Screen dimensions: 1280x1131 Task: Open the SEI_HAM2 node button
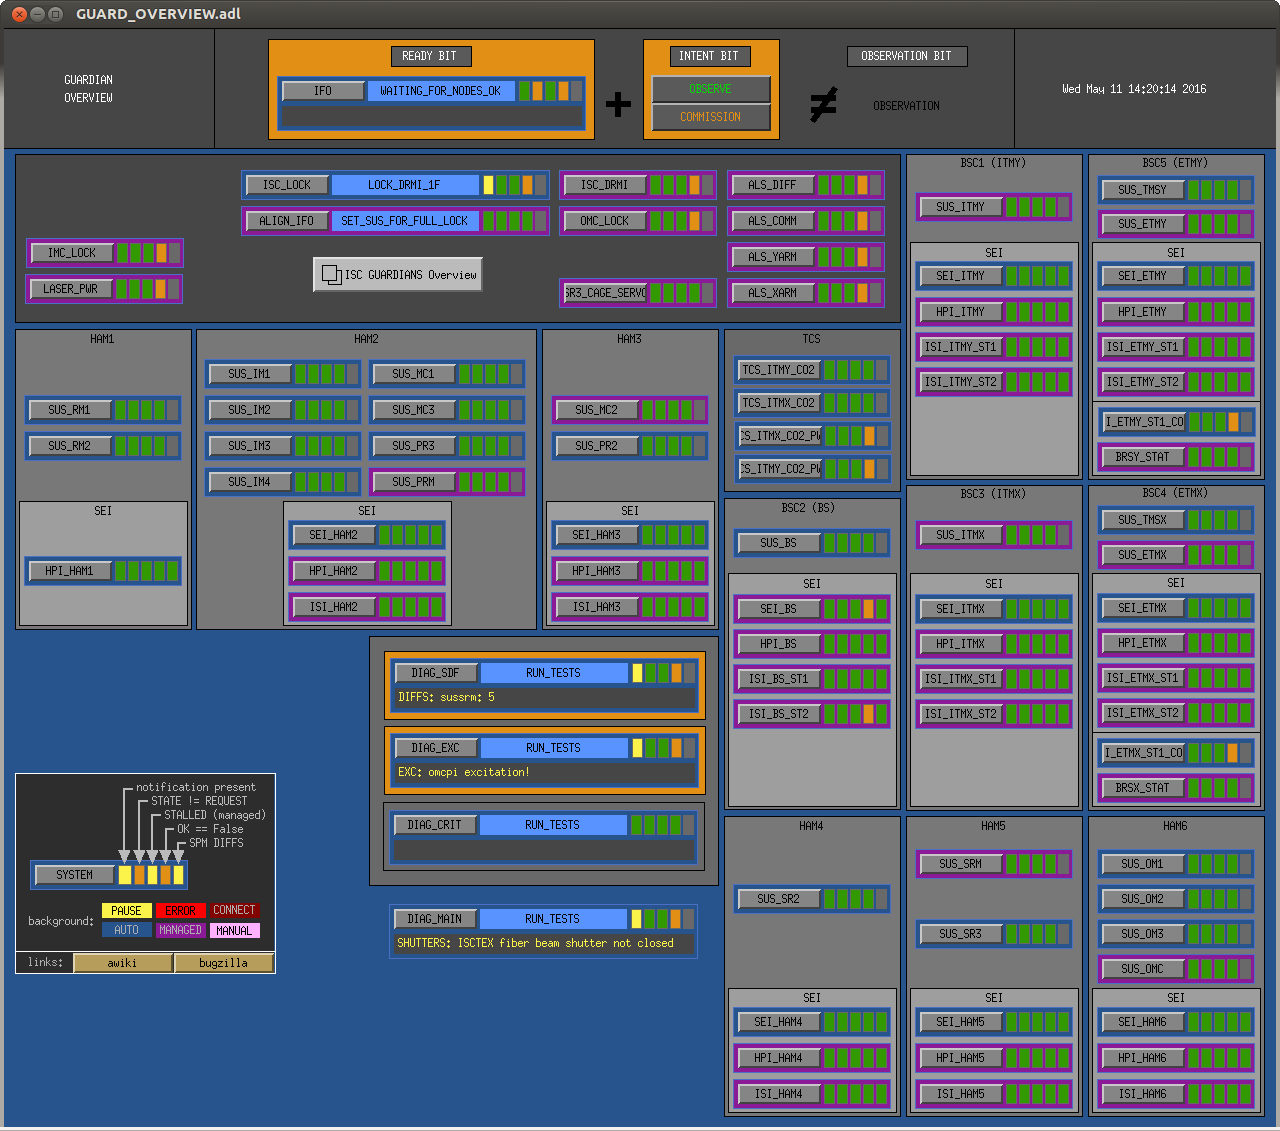334,535
